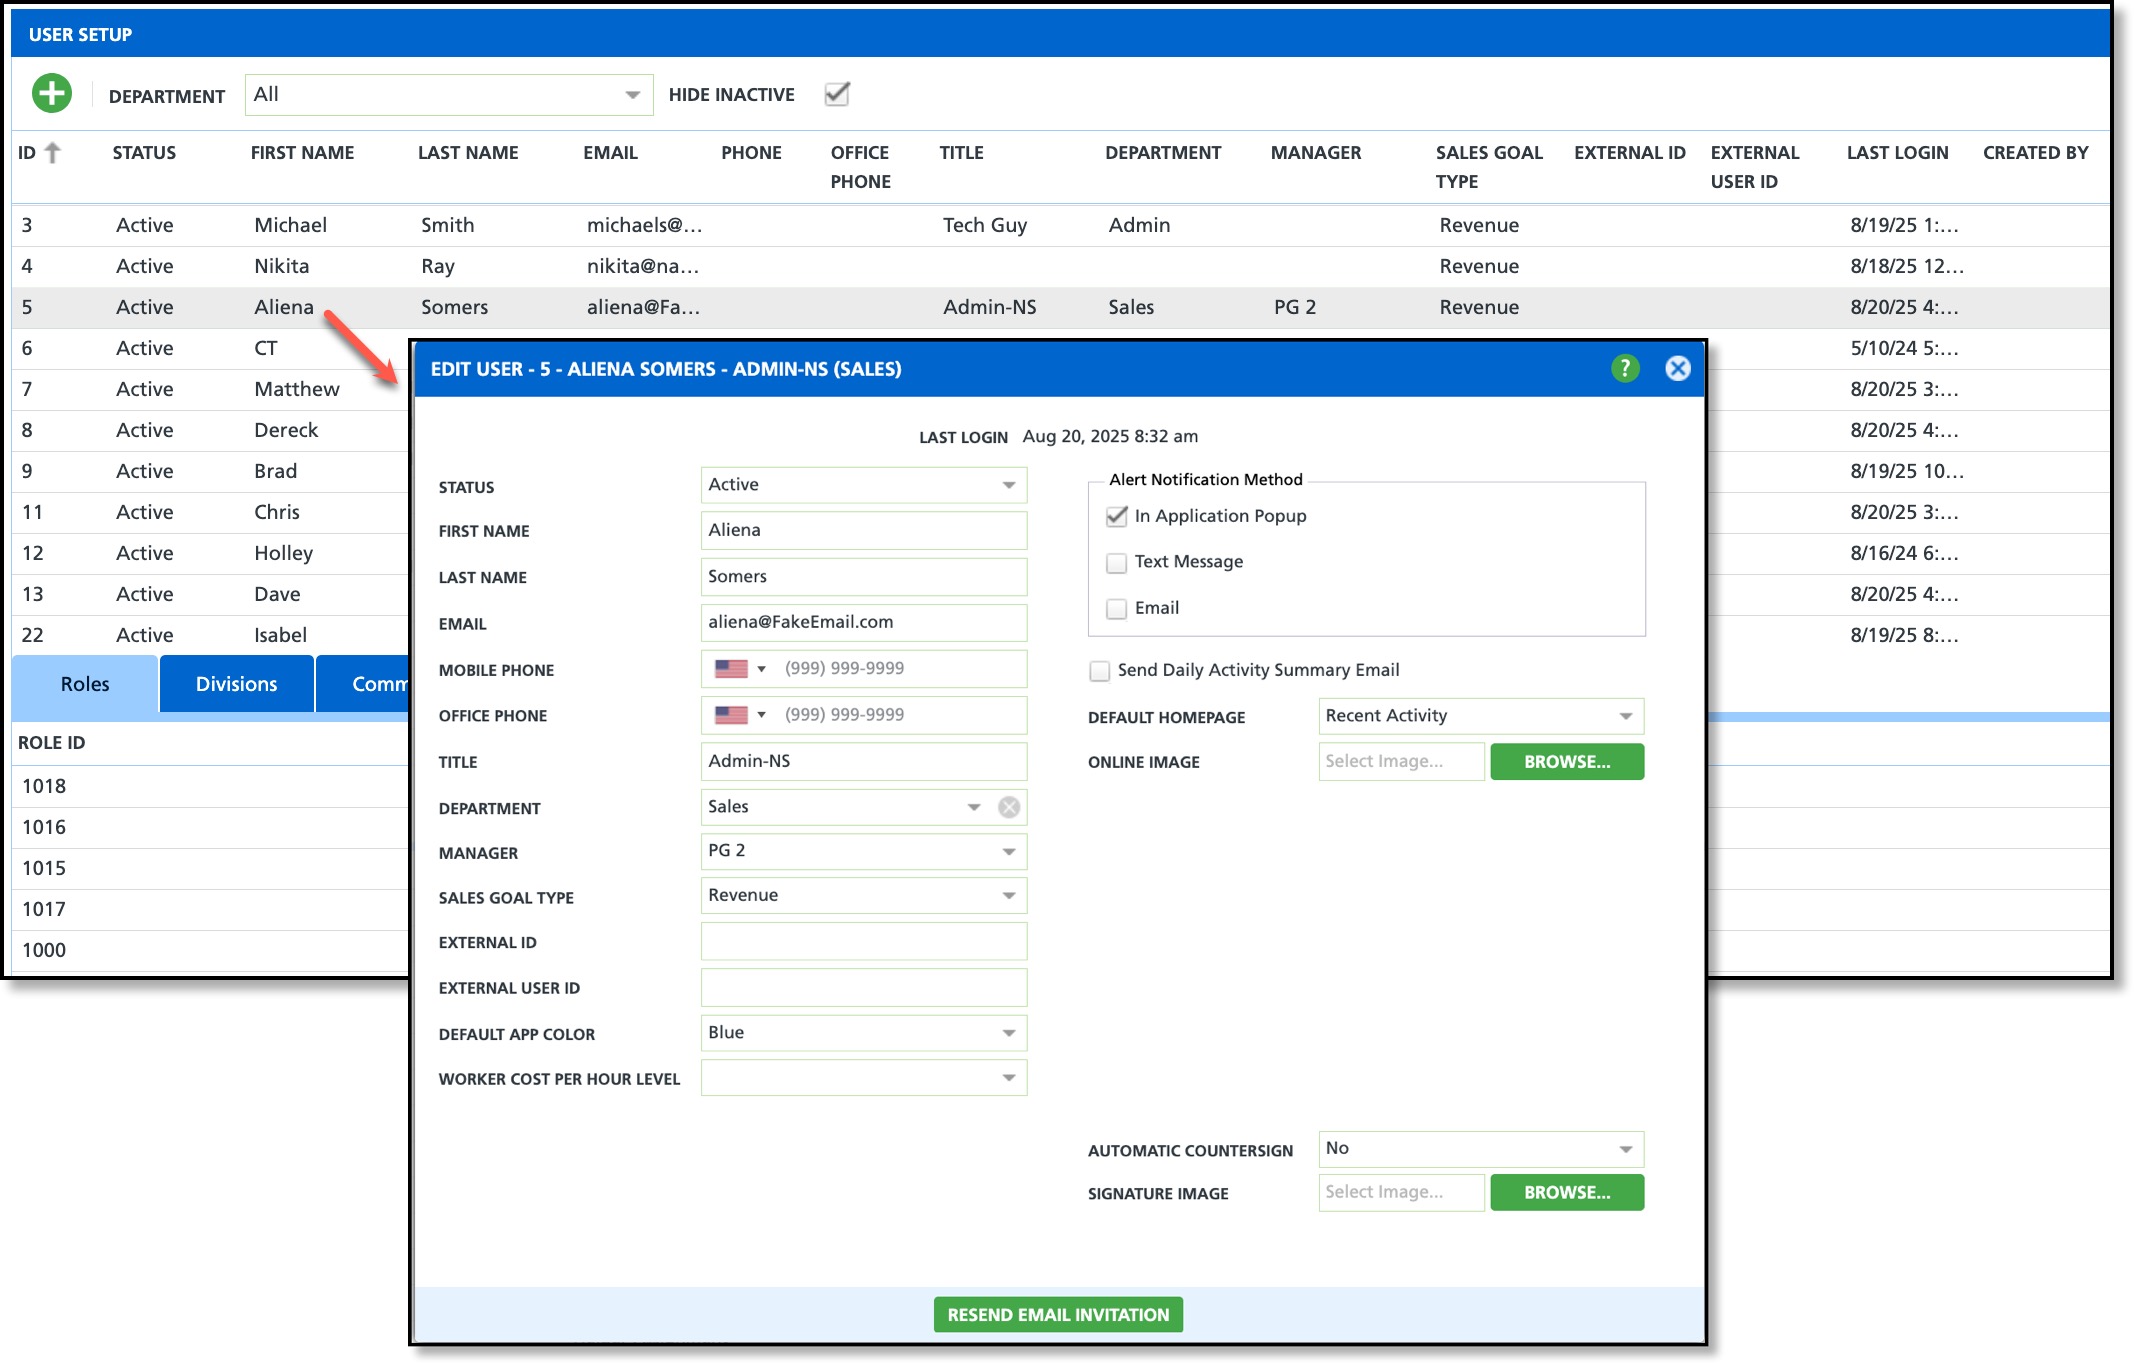The image size is (2134, 1364).
Task: Check Send Daily Activity Summary Email
Action: [1100, 671]
